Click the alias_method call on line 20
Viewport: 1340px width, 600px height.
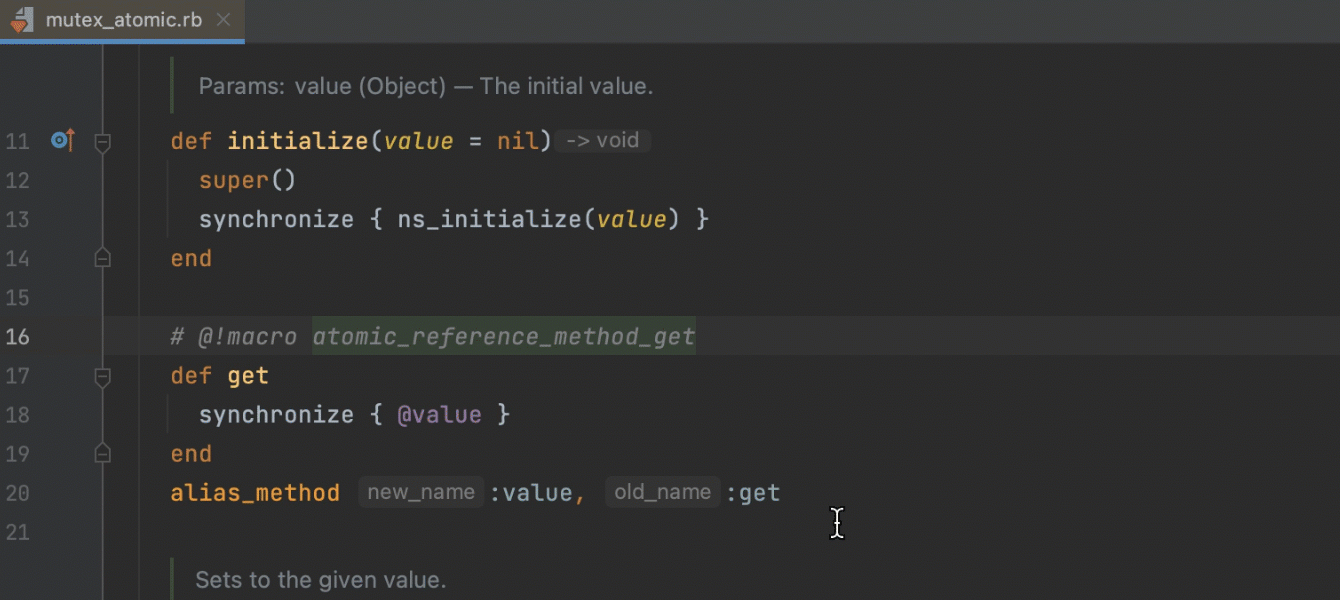click(x=255, y=493)
